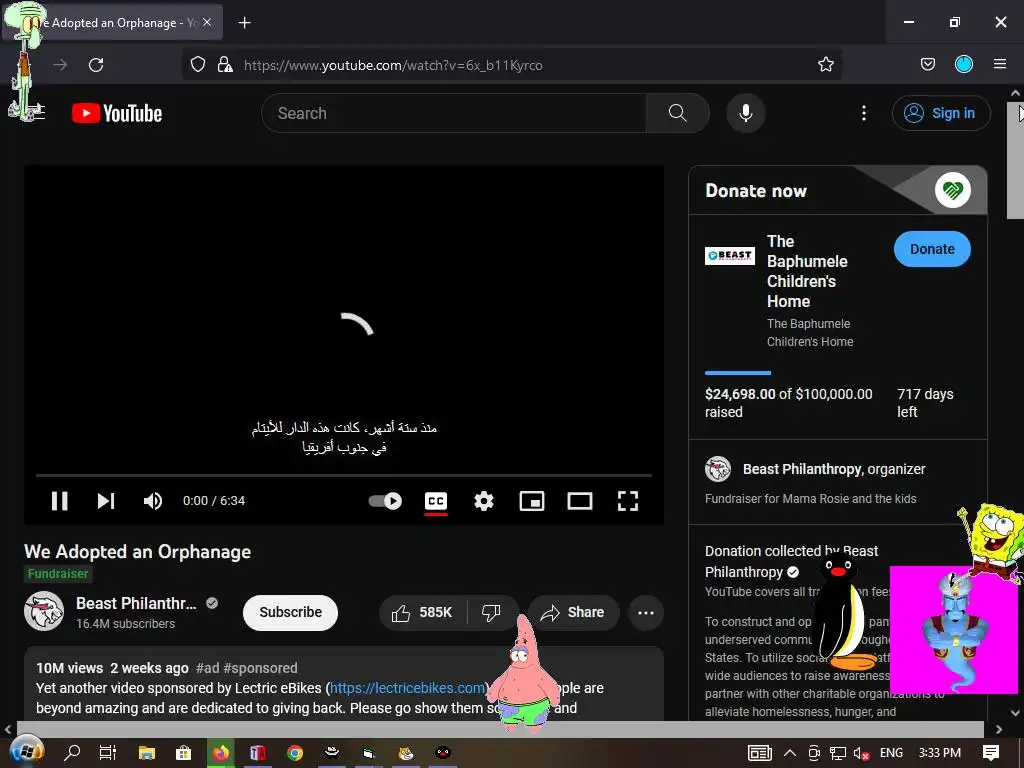Toggle closed captions CC button

click(436, 501)
